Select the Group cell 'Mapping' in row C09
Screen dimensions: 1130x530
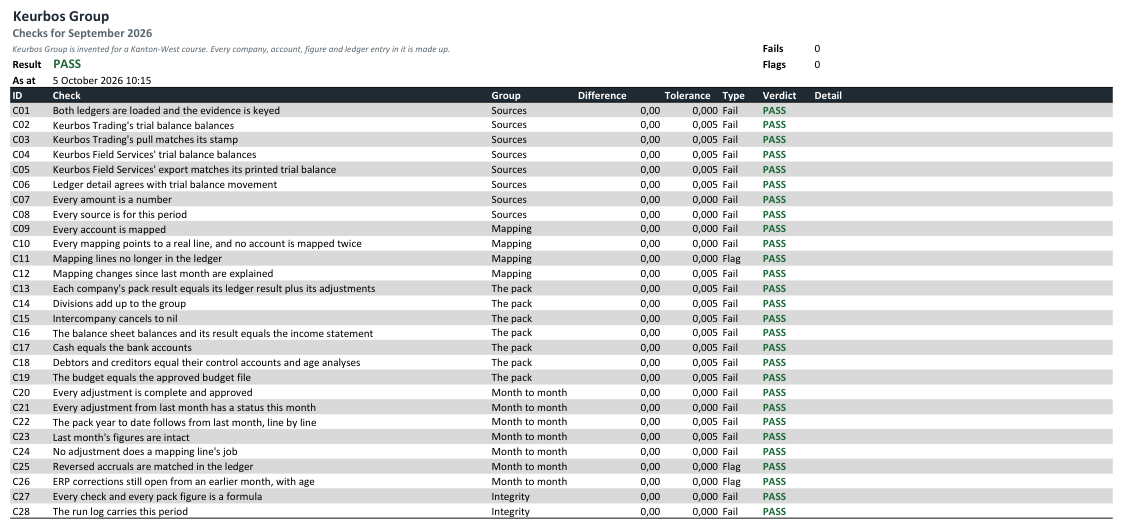pos(511,229)
